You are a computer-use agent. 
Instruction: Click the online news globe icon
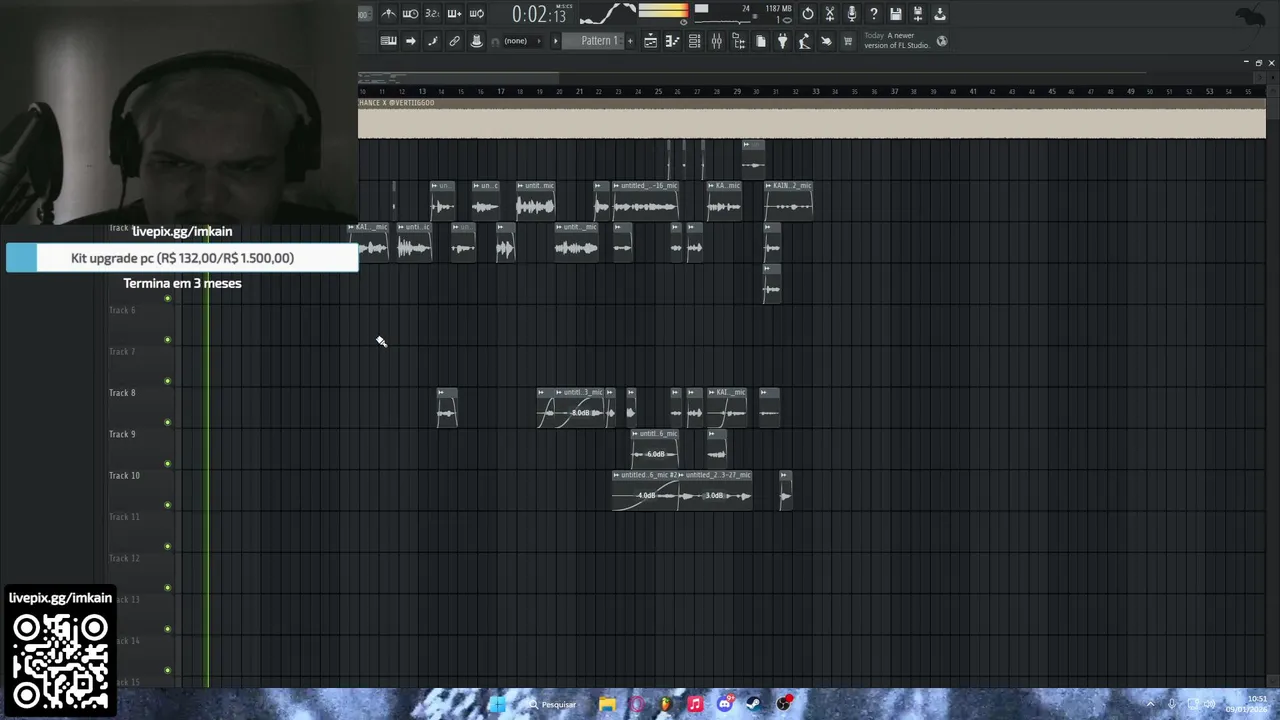942,41
